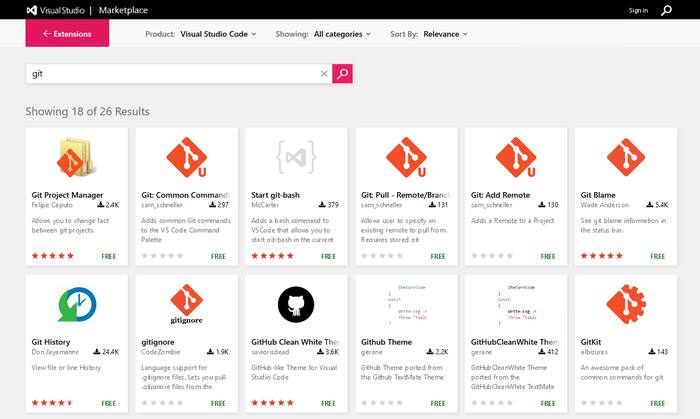Click FREE label on GitKit card
700x419 pixels.
tap(658, 403)
